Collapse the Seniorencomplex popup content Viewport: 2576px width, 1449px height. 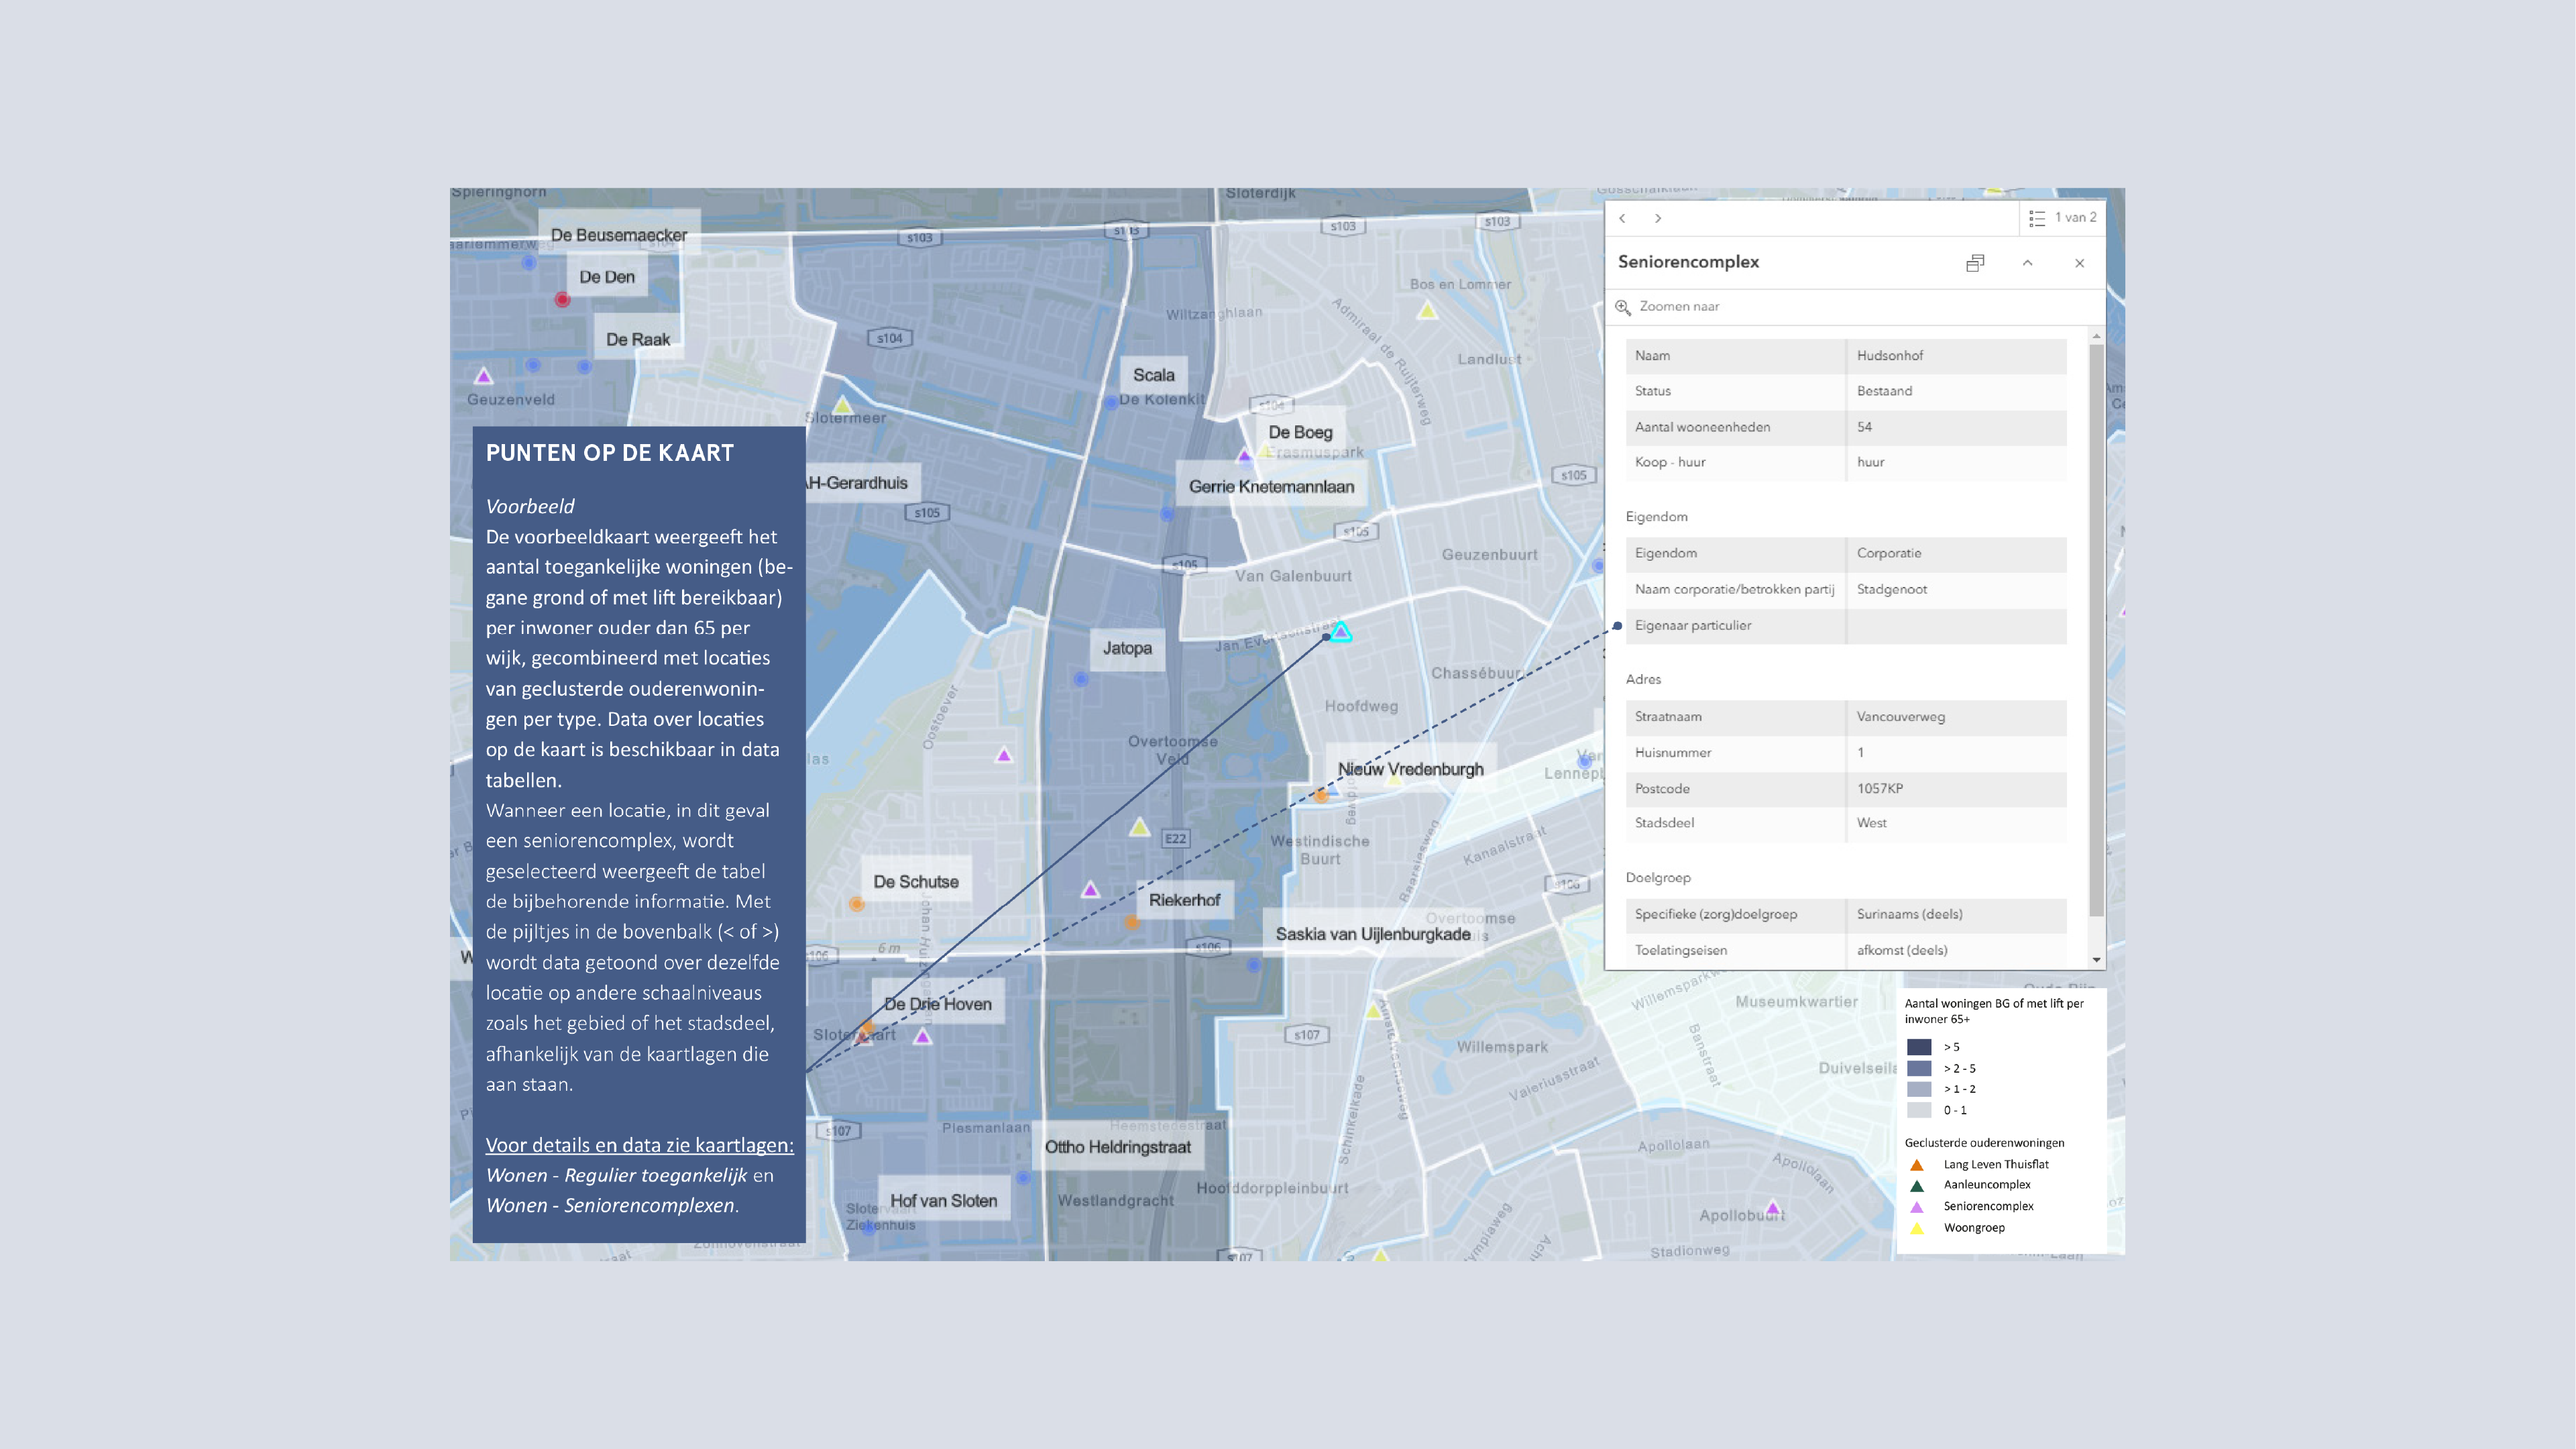[2027, 263]
